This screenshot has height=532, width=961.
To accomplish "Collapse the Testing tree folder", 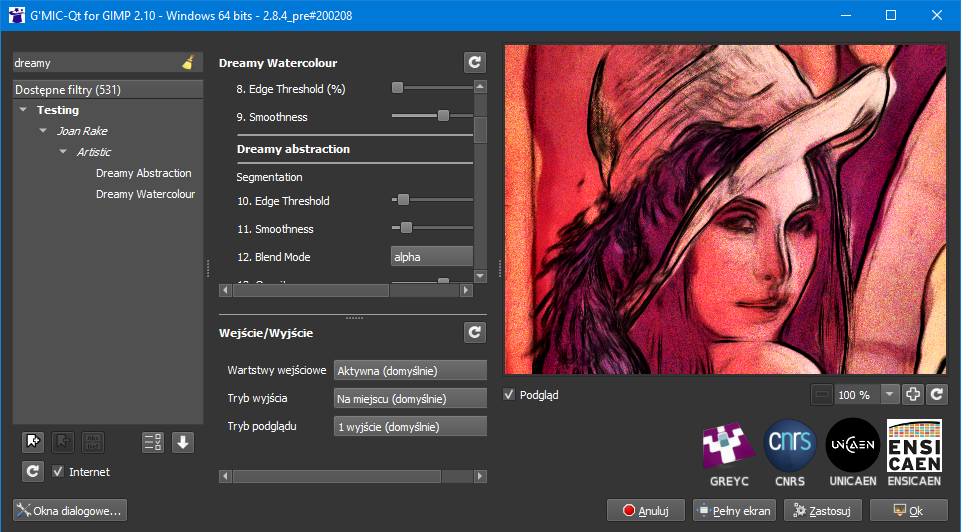I will (23, 110).
